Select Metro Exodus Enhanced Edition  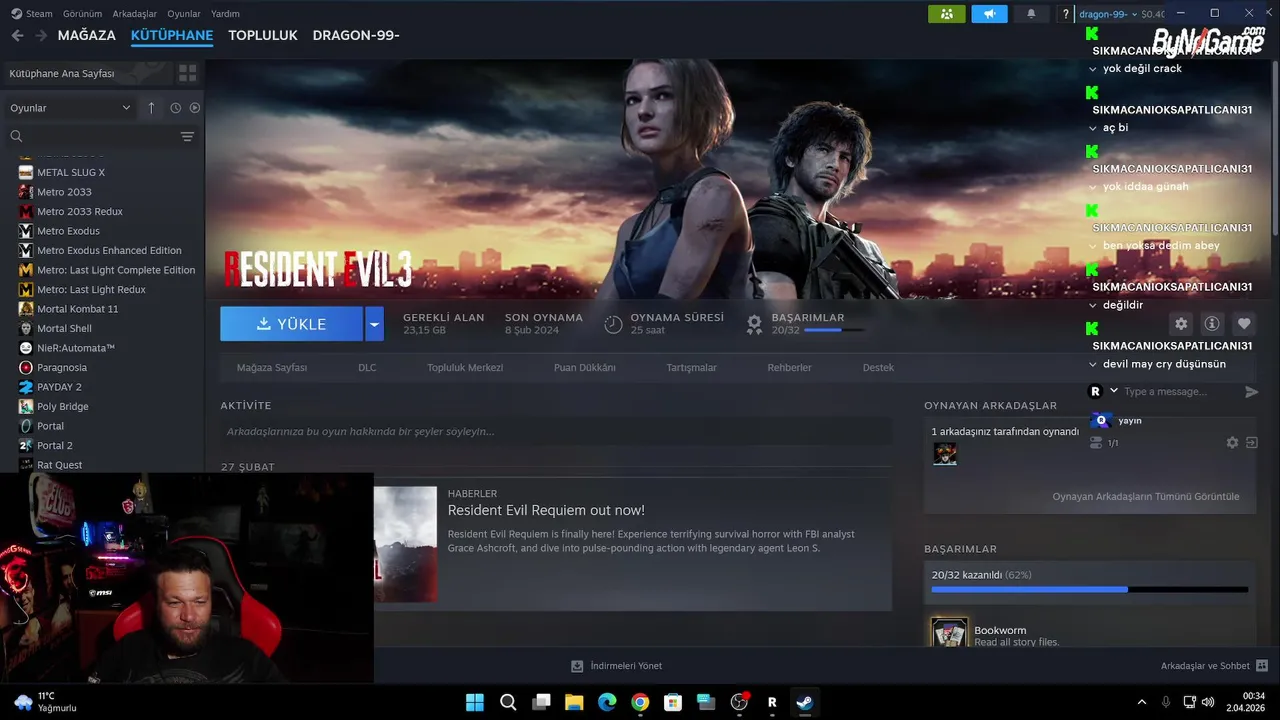click(x=109, y=250)
